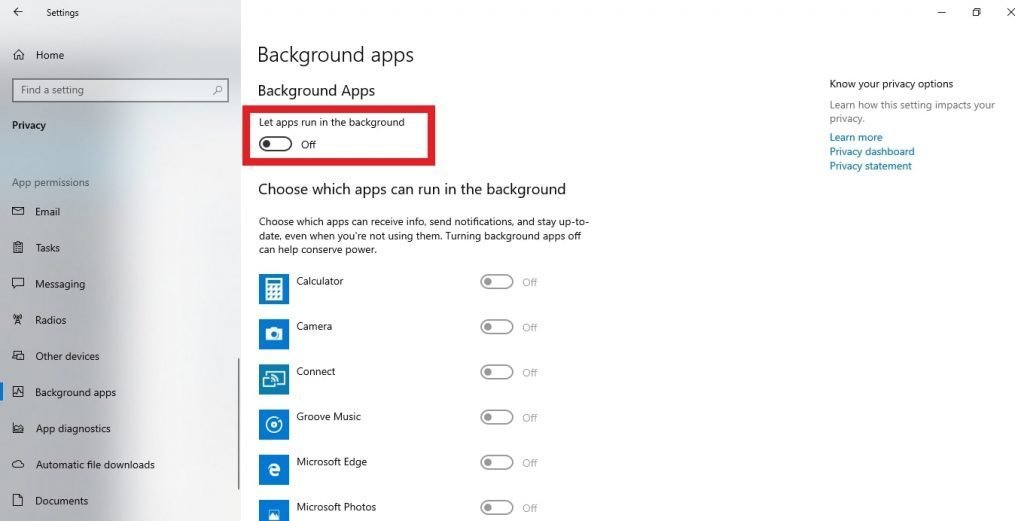1024x521 pixels.
Task: Toggle Calculator background switch
Action: [x=497, y=282]
